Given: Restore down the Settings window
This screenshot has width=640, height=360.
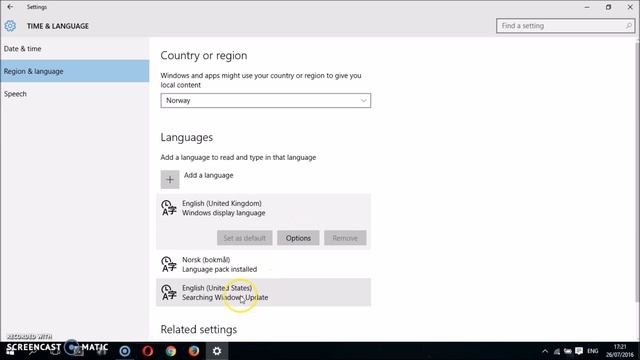Looking at the screenshot, I should pyautogui.click(x=608, y=7).
